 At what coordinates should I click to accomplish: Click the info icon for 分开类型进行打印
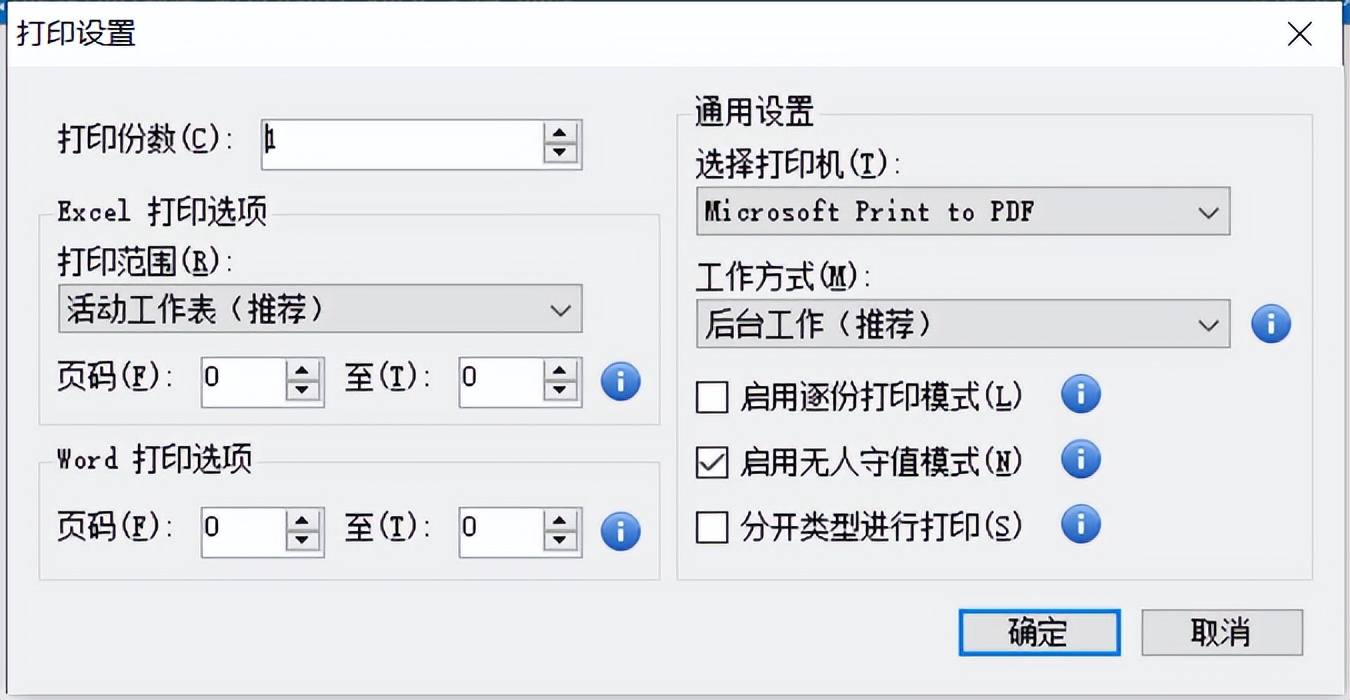[x=1079, y=524]
